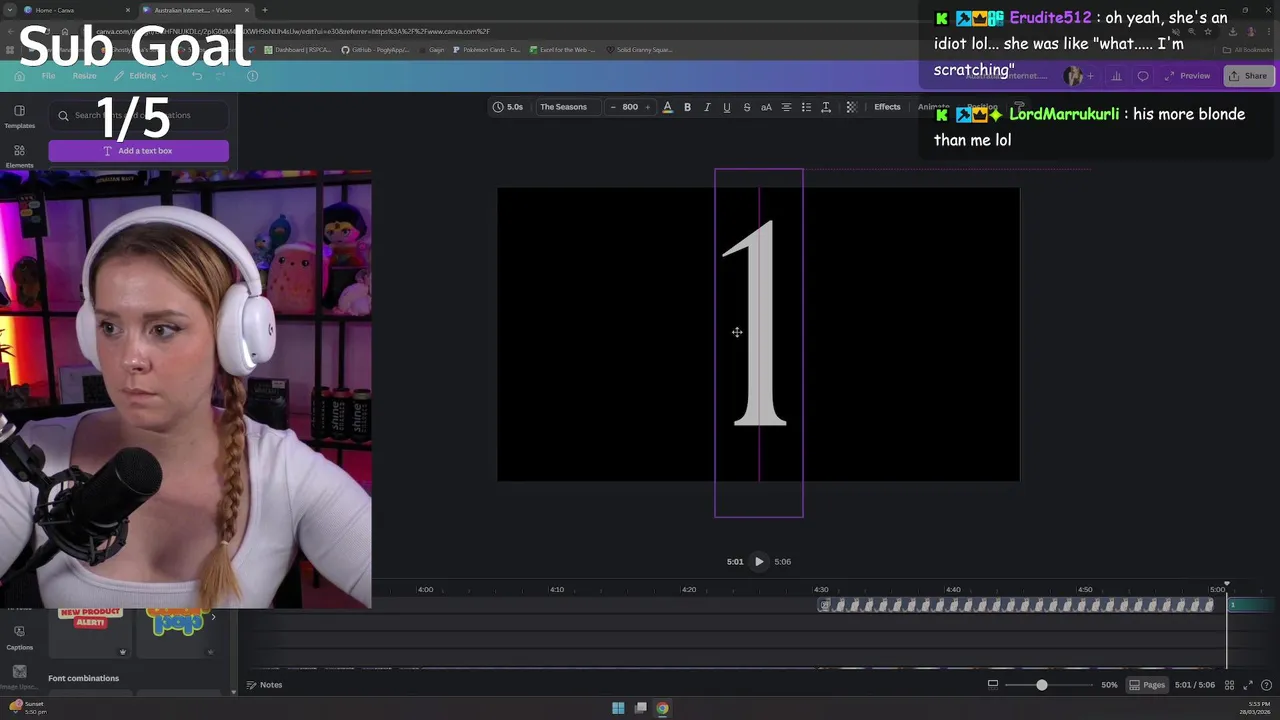
Task: Edit the 5.0s page duration
Action: [508, 107]
